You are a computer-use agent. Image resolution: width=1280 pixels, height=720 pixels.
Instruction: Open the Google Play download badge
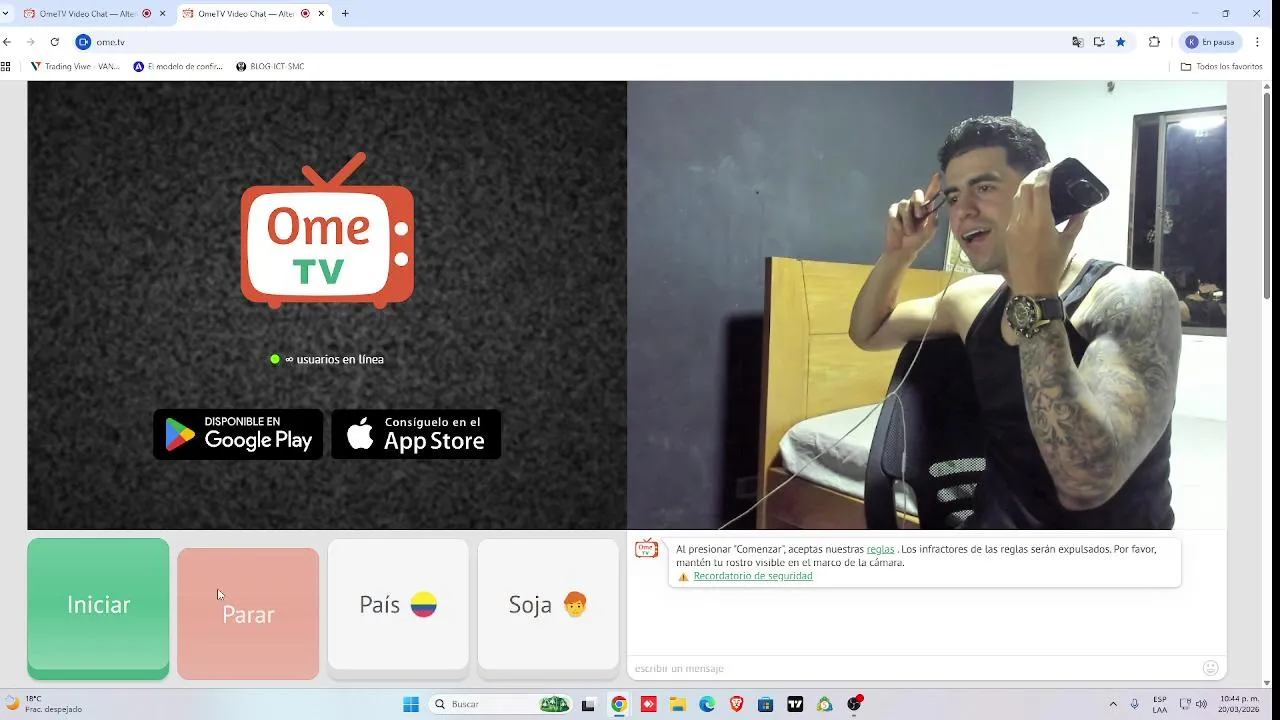click(x=238, y=434)
